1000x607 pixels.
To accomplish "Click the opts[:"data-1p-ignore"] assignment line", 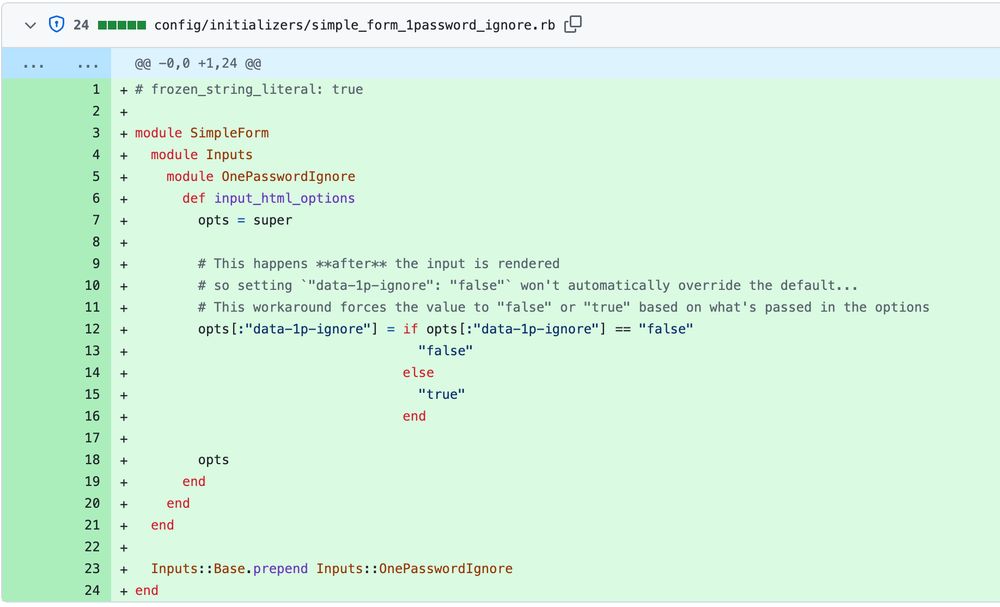I will click(445, 329).
